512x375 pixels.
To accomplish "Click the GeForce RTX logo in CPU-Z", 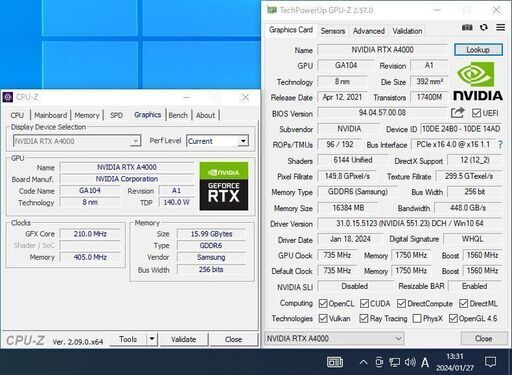I will tap(224, 186).
